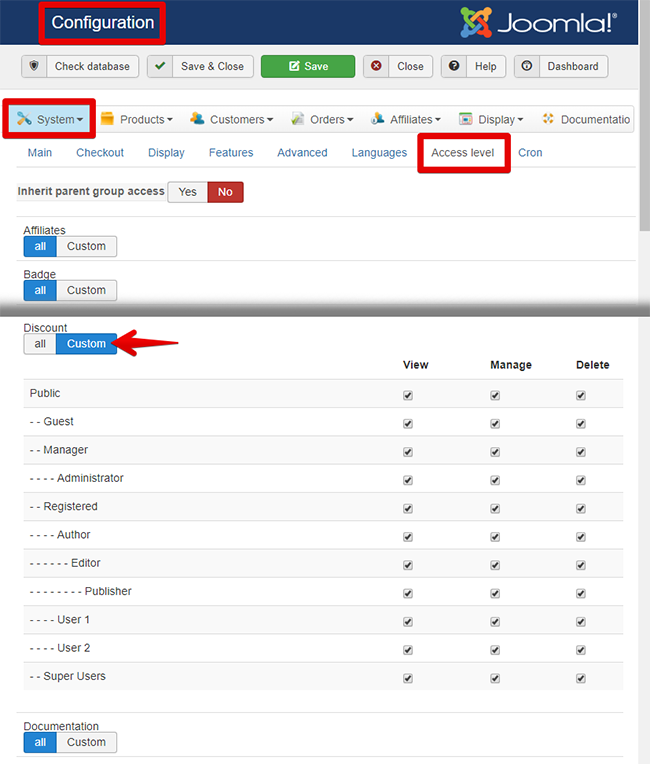Viewport: 650px width, 764px height.
Task: Set Inherit parent group access to Yes
Action: [188, 192]
